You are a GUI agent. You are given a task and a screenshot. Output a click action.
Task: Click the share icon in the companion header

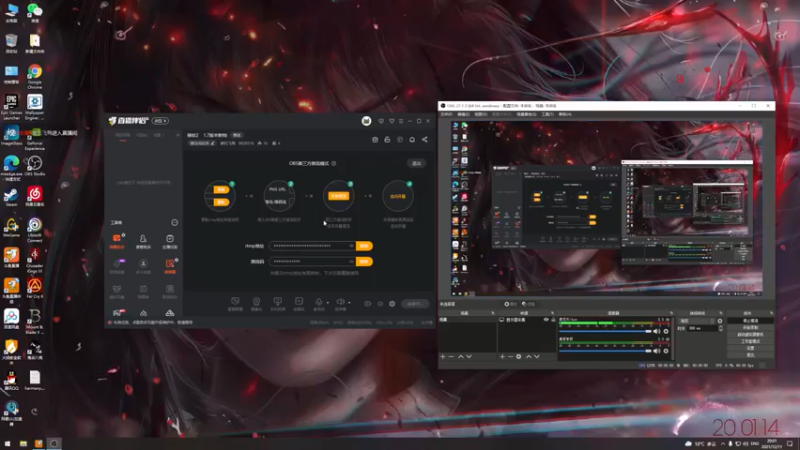[x=424, y=140]
